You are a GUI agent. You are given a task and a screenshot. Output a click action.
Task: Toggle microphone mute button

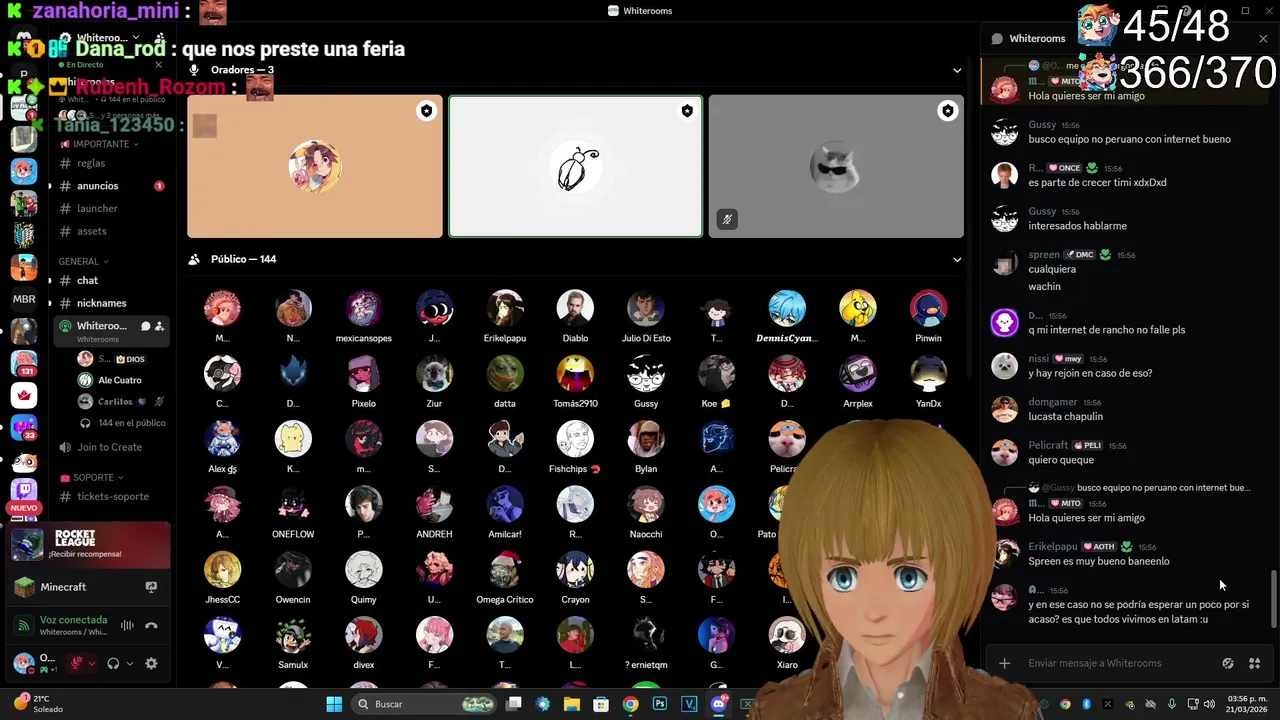coord(76,663)
